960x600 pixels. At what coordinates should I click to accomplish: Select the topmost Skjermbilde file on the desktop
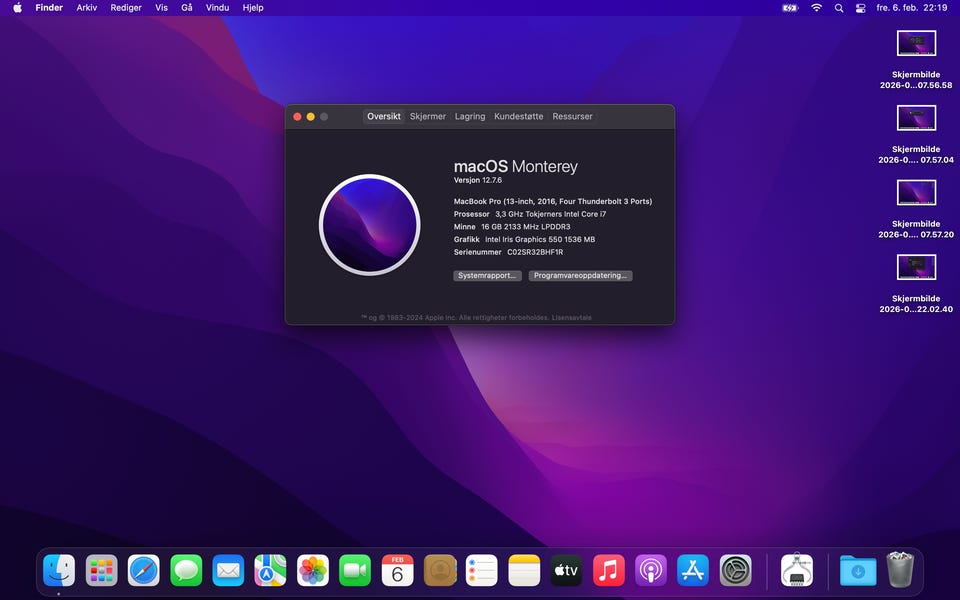coord(916,44)
